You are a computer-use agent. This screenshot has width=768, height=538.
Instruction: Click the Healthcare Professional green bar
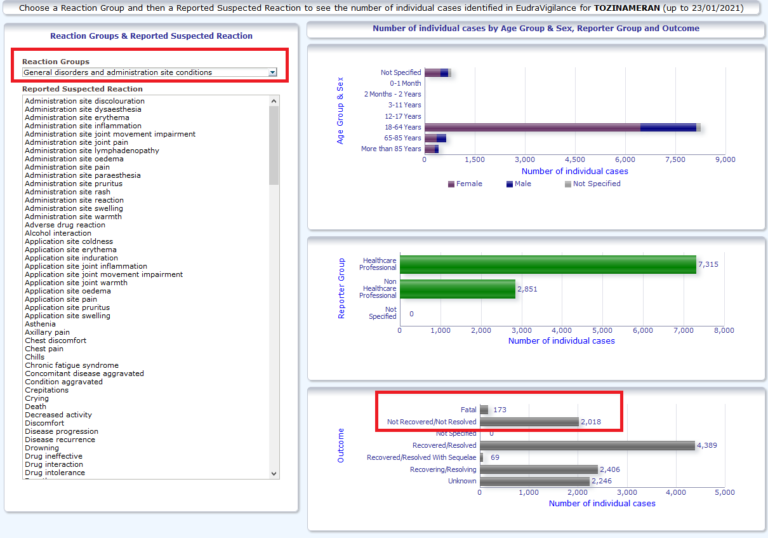pos(547,264)
